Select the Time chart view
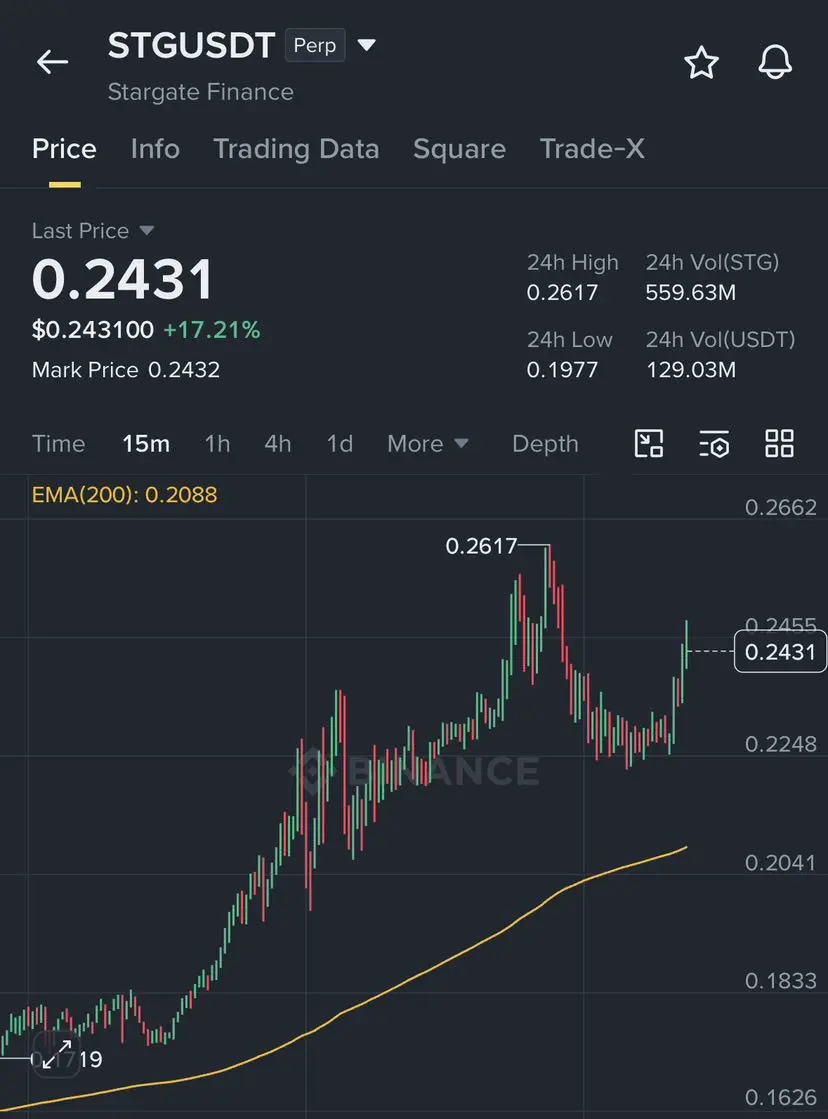Viewport: 828px width, 1119px height. (59, 444)
